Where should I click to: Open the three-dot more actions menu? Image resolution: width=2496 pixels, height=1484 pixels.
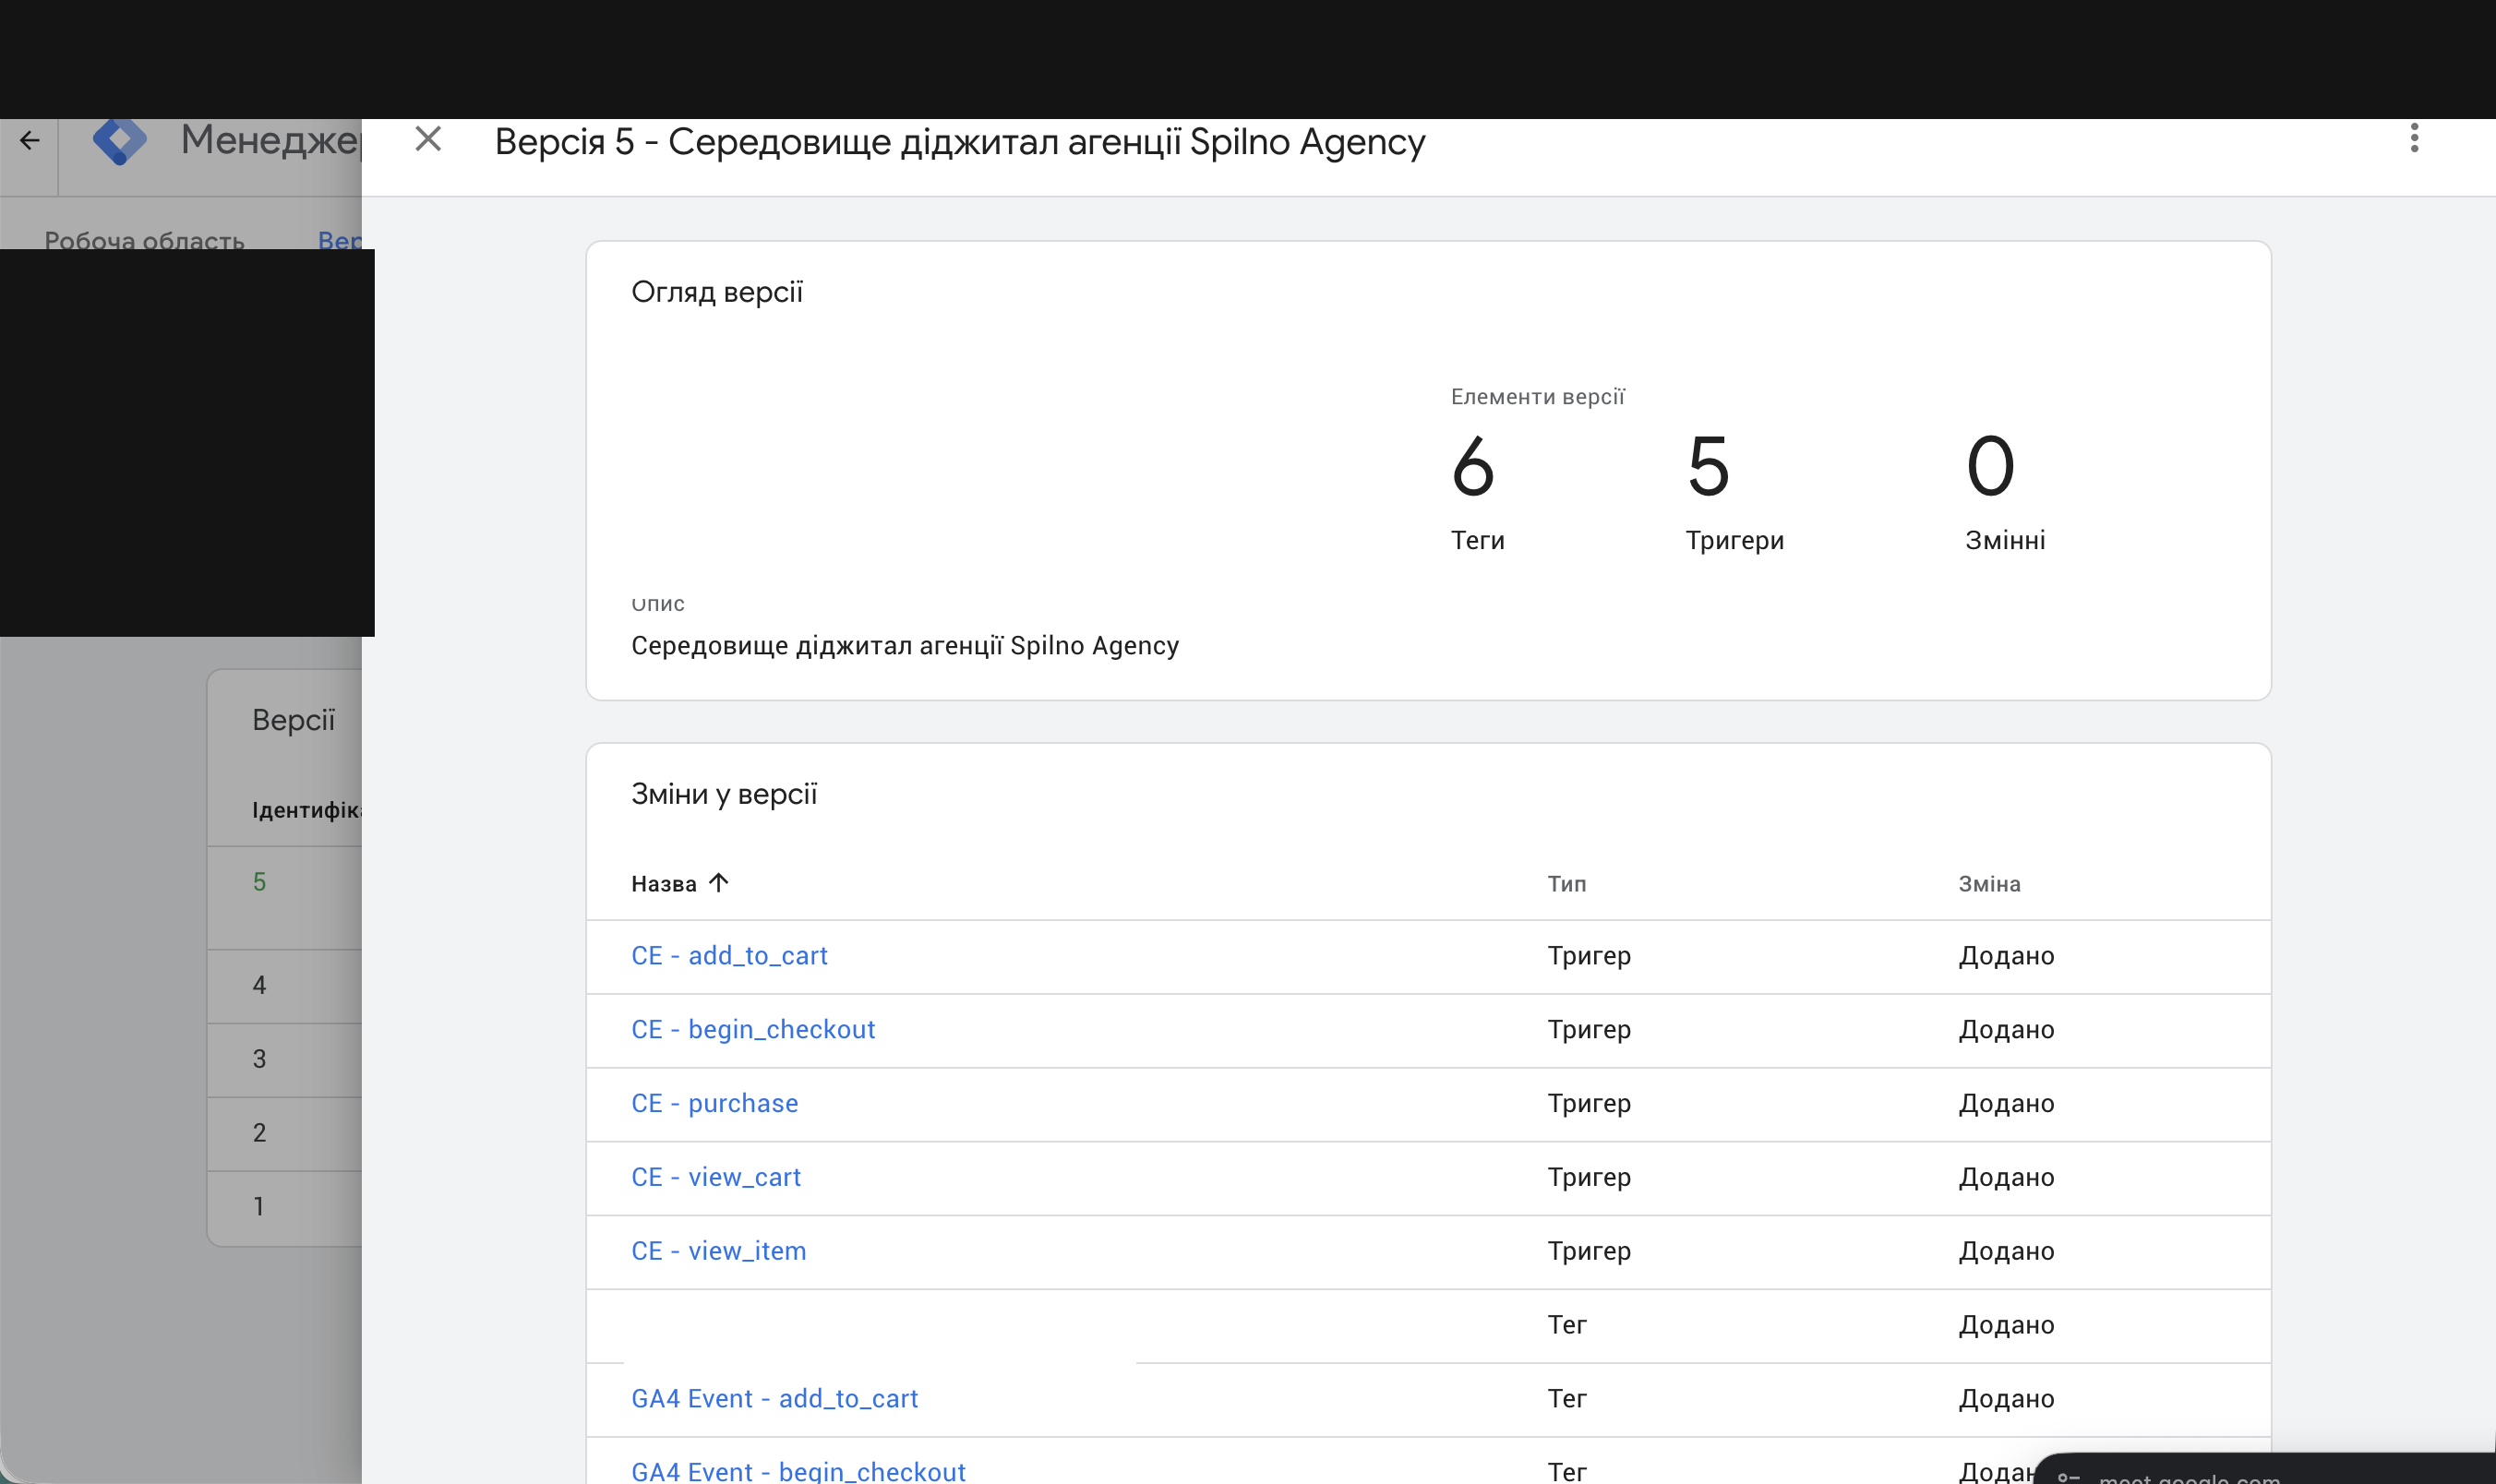[x=2414, y=138]
